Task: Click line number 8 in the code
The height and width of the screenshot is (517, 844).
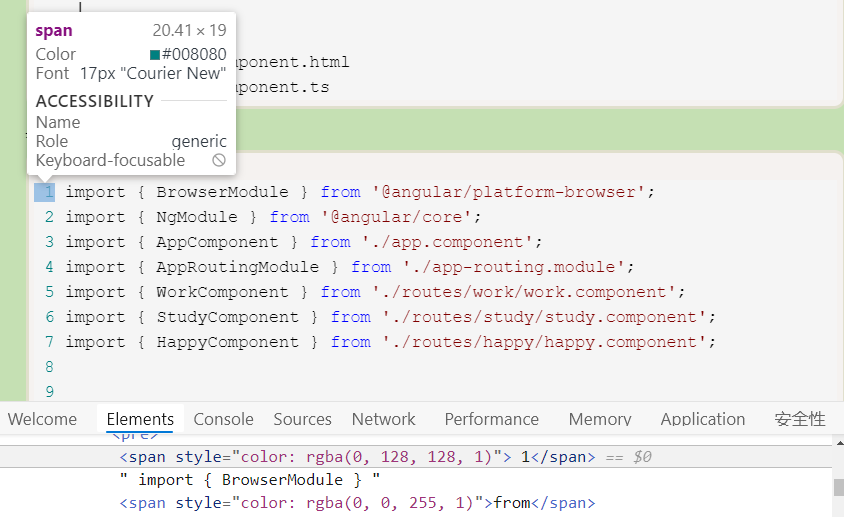Action: pyautogui.click(x=50, y=367)
